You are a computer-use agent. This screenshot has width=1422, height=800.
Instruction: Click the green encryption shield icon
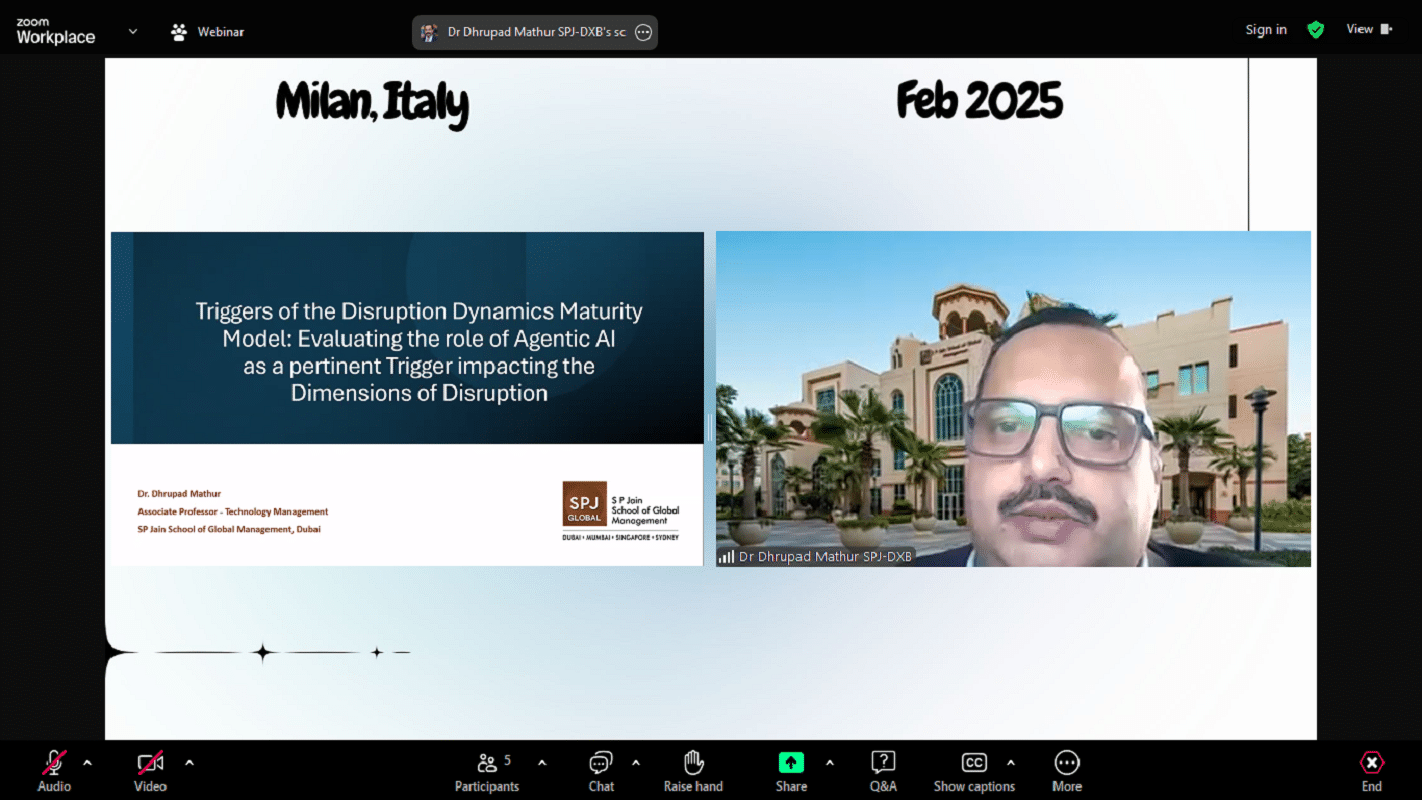pos(1316,30)
